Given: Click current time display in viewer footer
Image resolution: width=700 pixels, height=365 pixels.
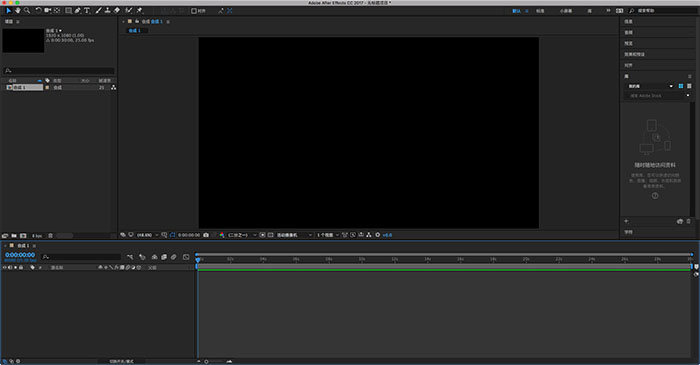Looking at the screenshot, I should pyautogui.click(x=189, y=235).
